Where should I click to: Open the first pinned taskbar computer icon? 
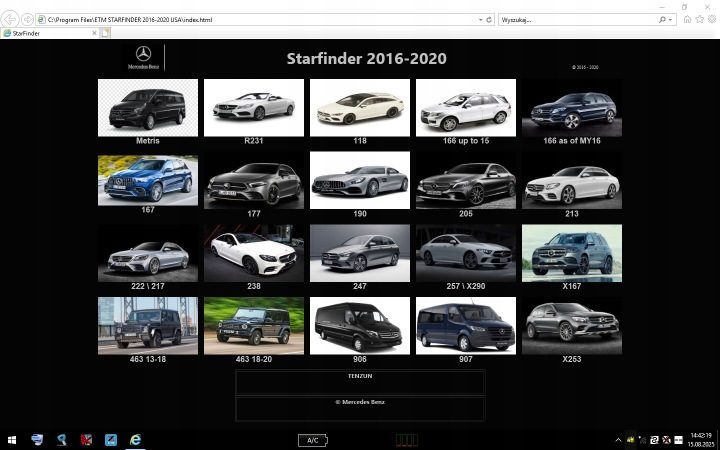point(37,439)
